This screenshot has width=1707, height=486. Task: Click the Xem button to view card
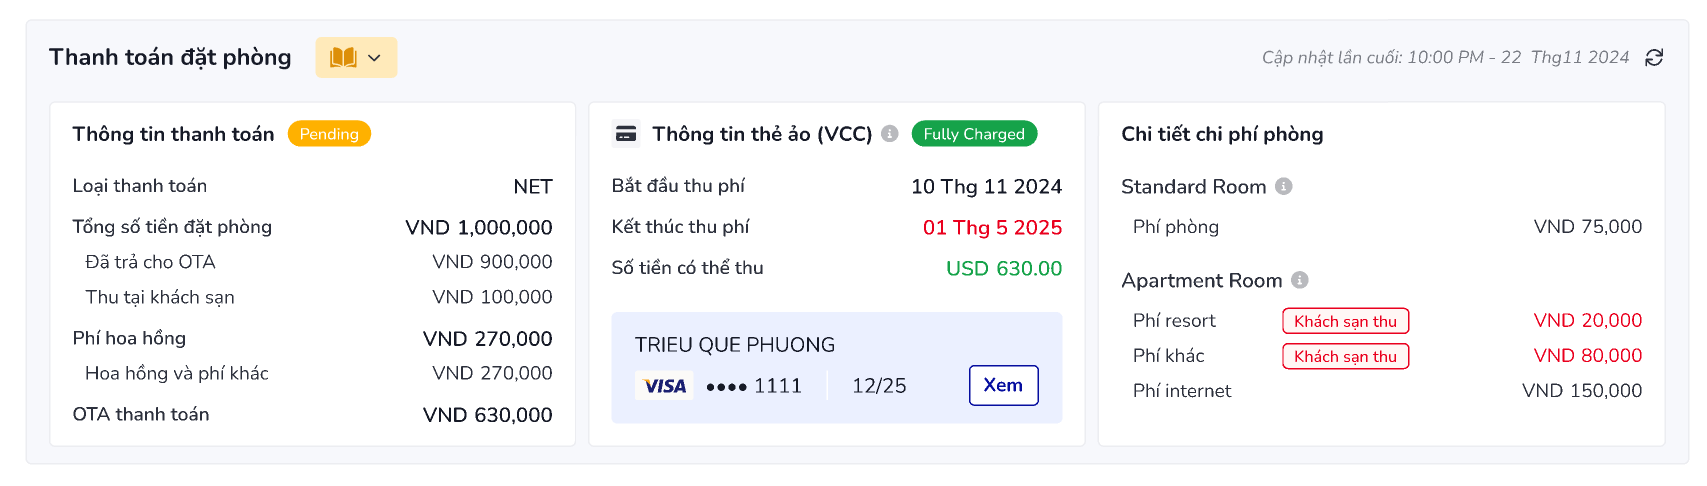pyautogui.click(x=1003, y=385)
